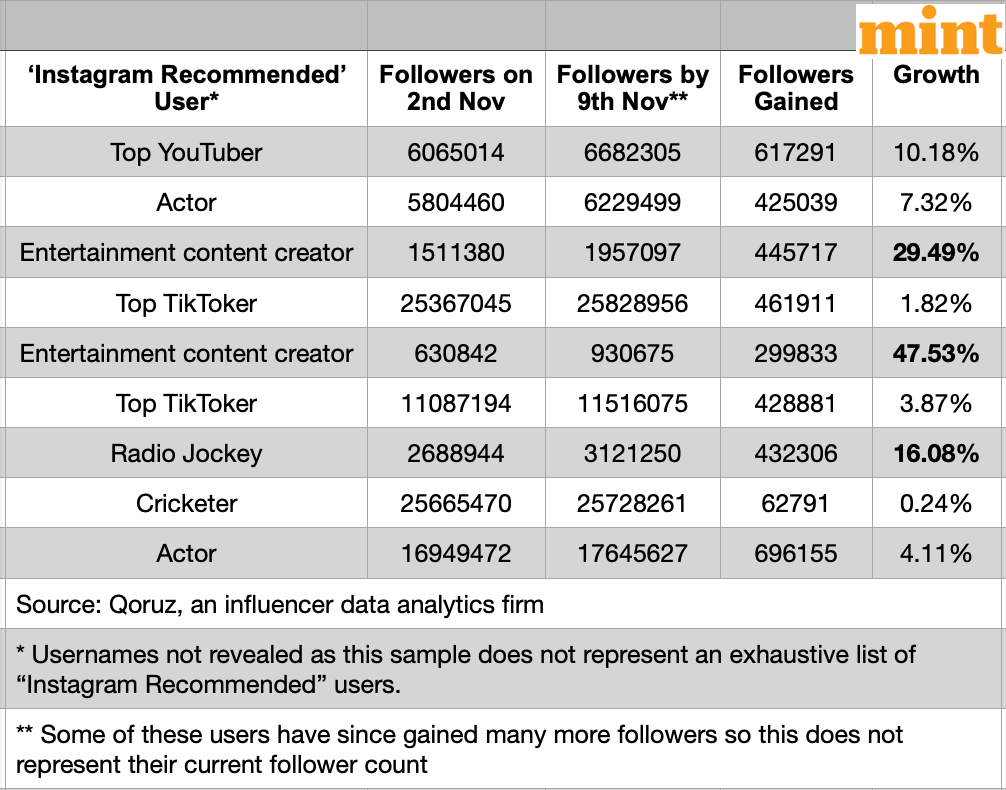The image size is (1006, 790).
Task: Click the mint logo
Action: pyautogui.click(x=929, y=31)
